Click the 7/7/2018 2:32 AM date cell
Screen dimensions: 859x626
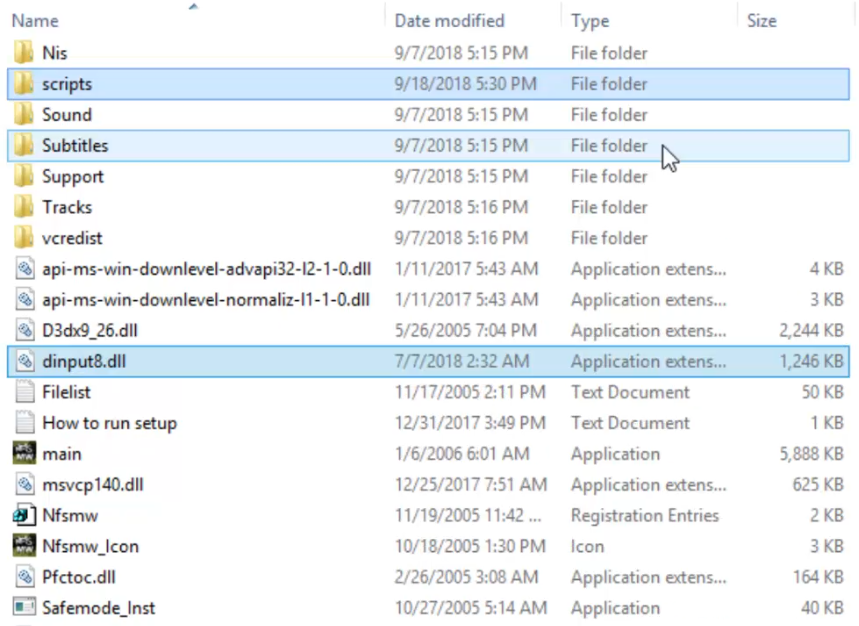[x=462, y=361]
